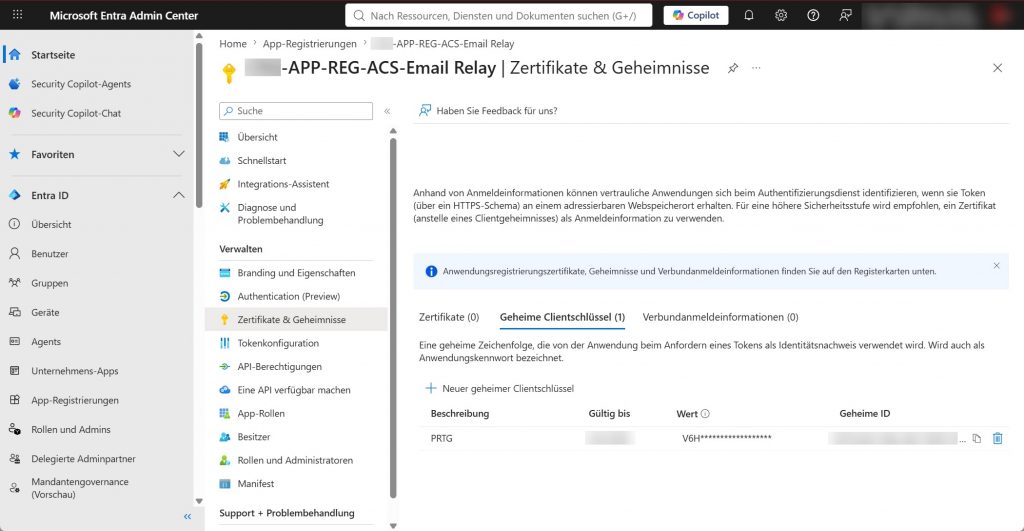Collapse the Entra ID section chevron
The width and height of the screenshot is (1024, 531).
(178, 195)
